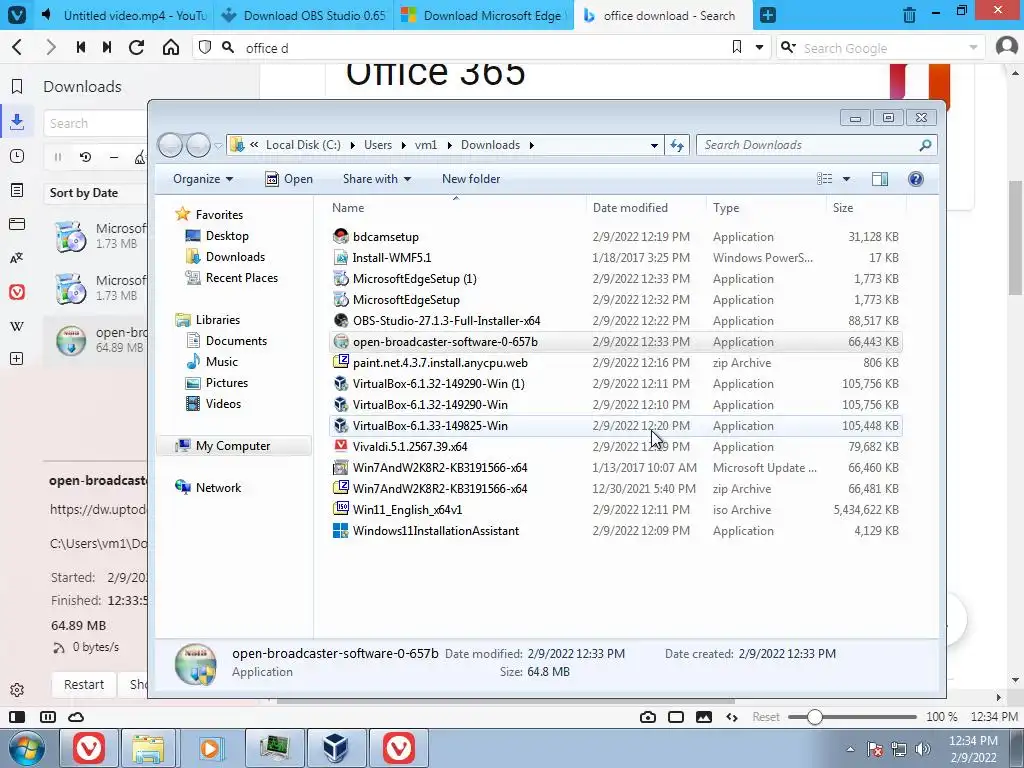Select Network in navigation pane
The image size is (1024, 768).
pyautogui.click(x=218, y=487)
